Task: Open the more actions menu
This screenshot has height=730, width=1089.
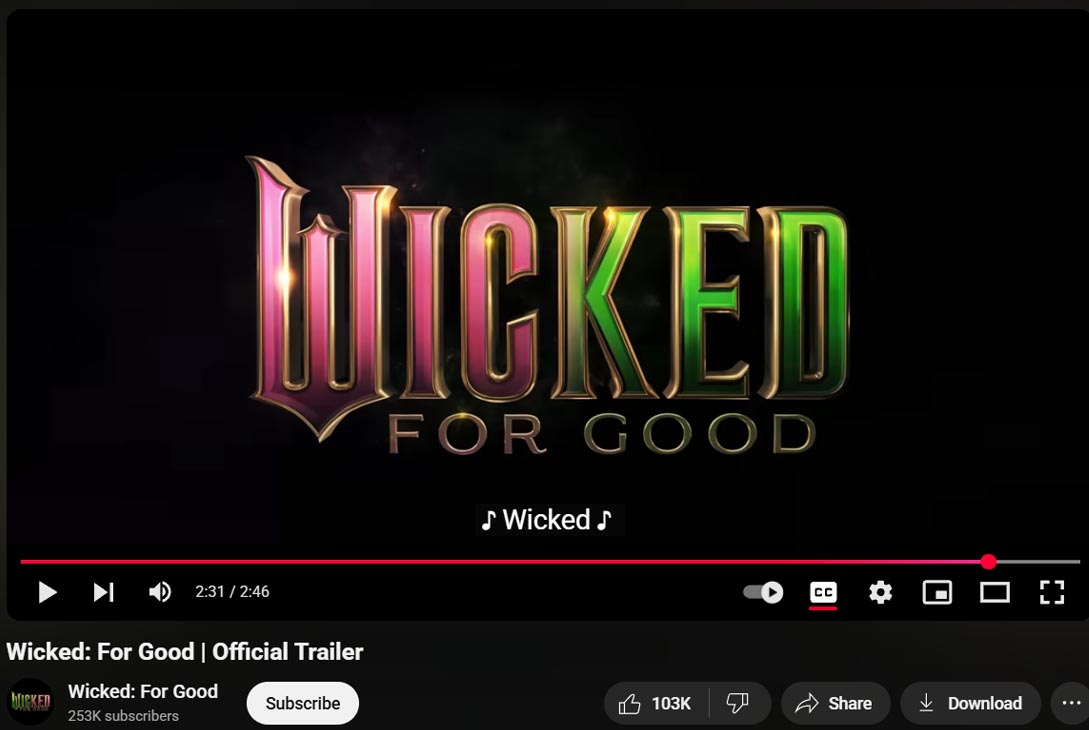Action: (1070, 704)
